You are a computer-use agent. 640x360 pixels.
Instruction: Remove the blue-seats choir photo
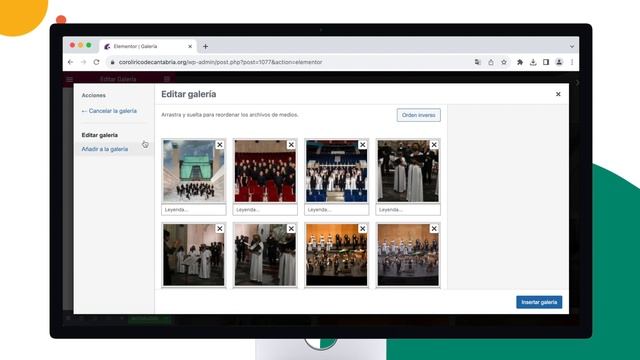[x=362, y=144]
